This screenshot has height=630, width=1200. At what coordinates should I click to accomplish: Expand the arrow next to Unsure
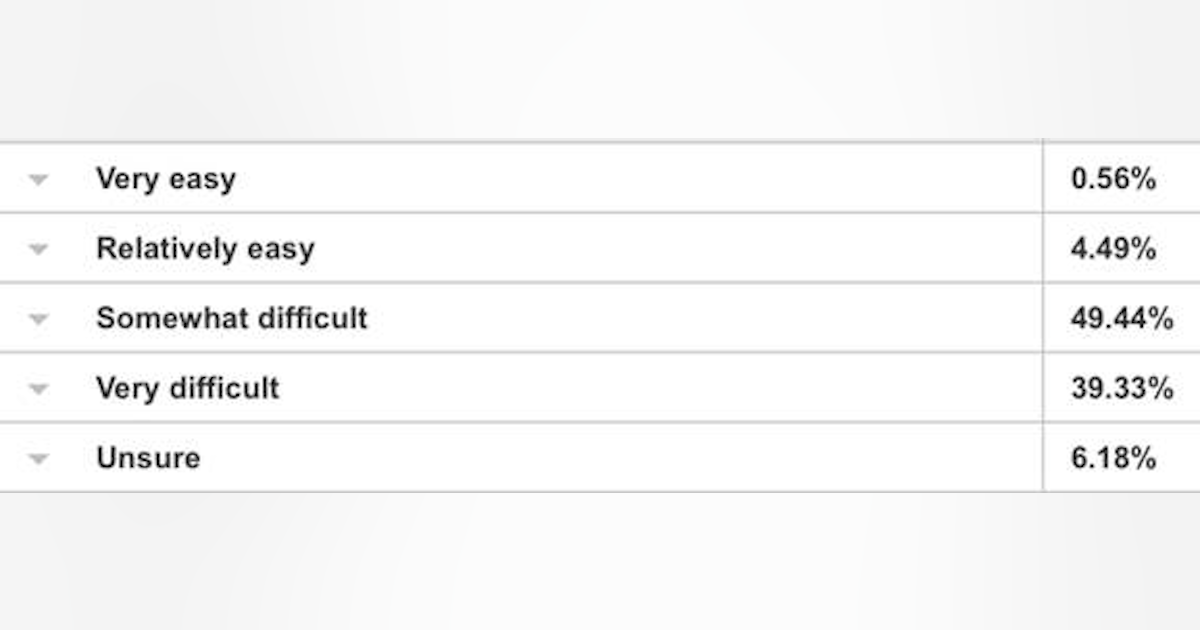pos(38,459)
